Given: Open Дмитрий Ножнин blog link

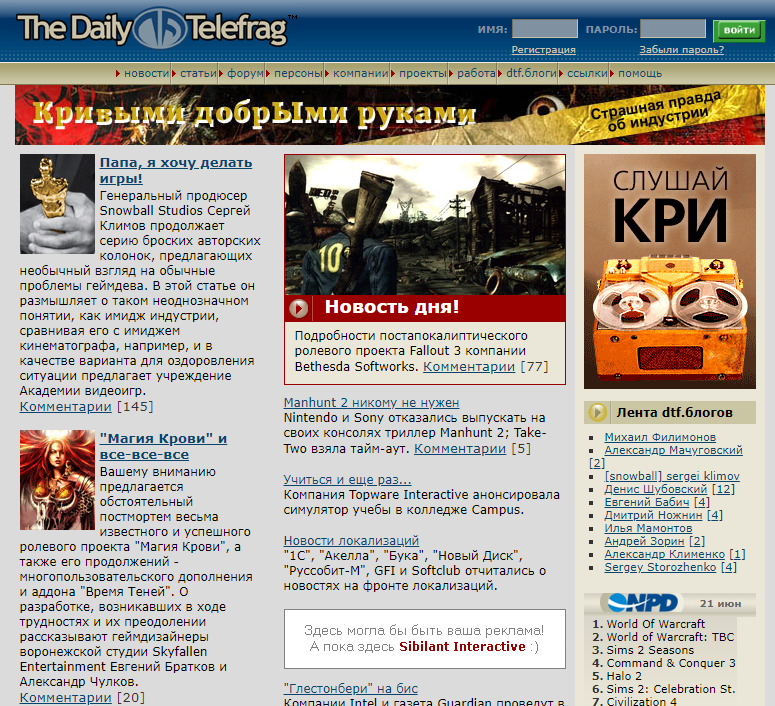Looking at the screenshot, I should pyautogui.click(x=653, y=515).
